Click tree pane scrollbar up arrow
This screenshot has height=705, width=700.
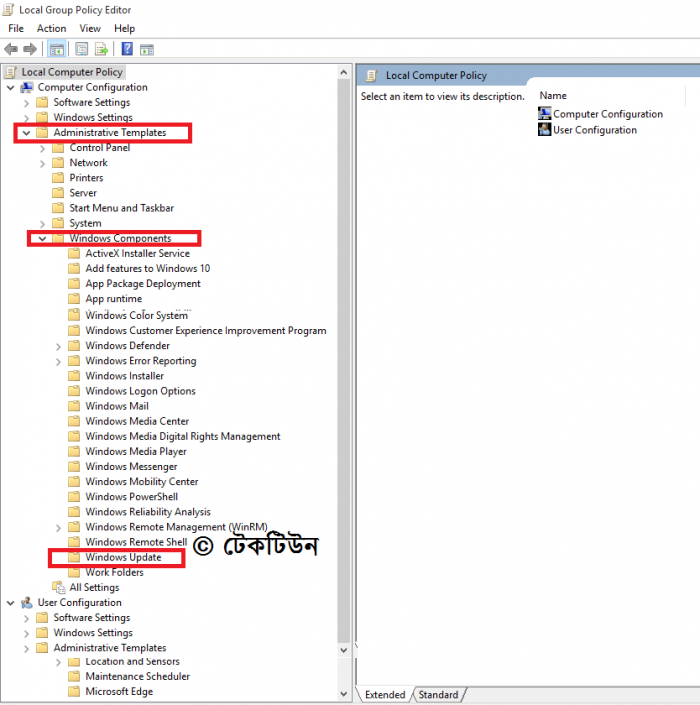tap(344, 72)
